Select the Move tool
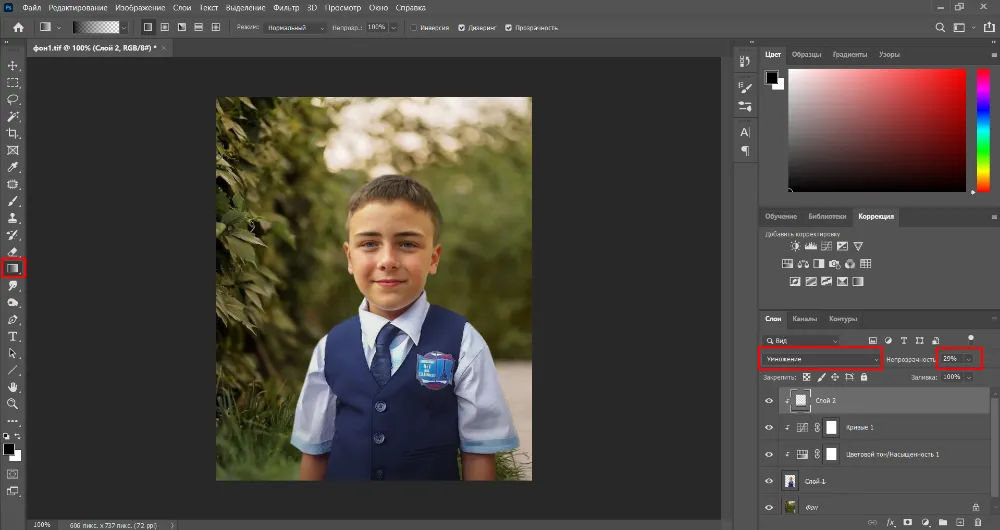1000x530 pixels. (13, 65)
